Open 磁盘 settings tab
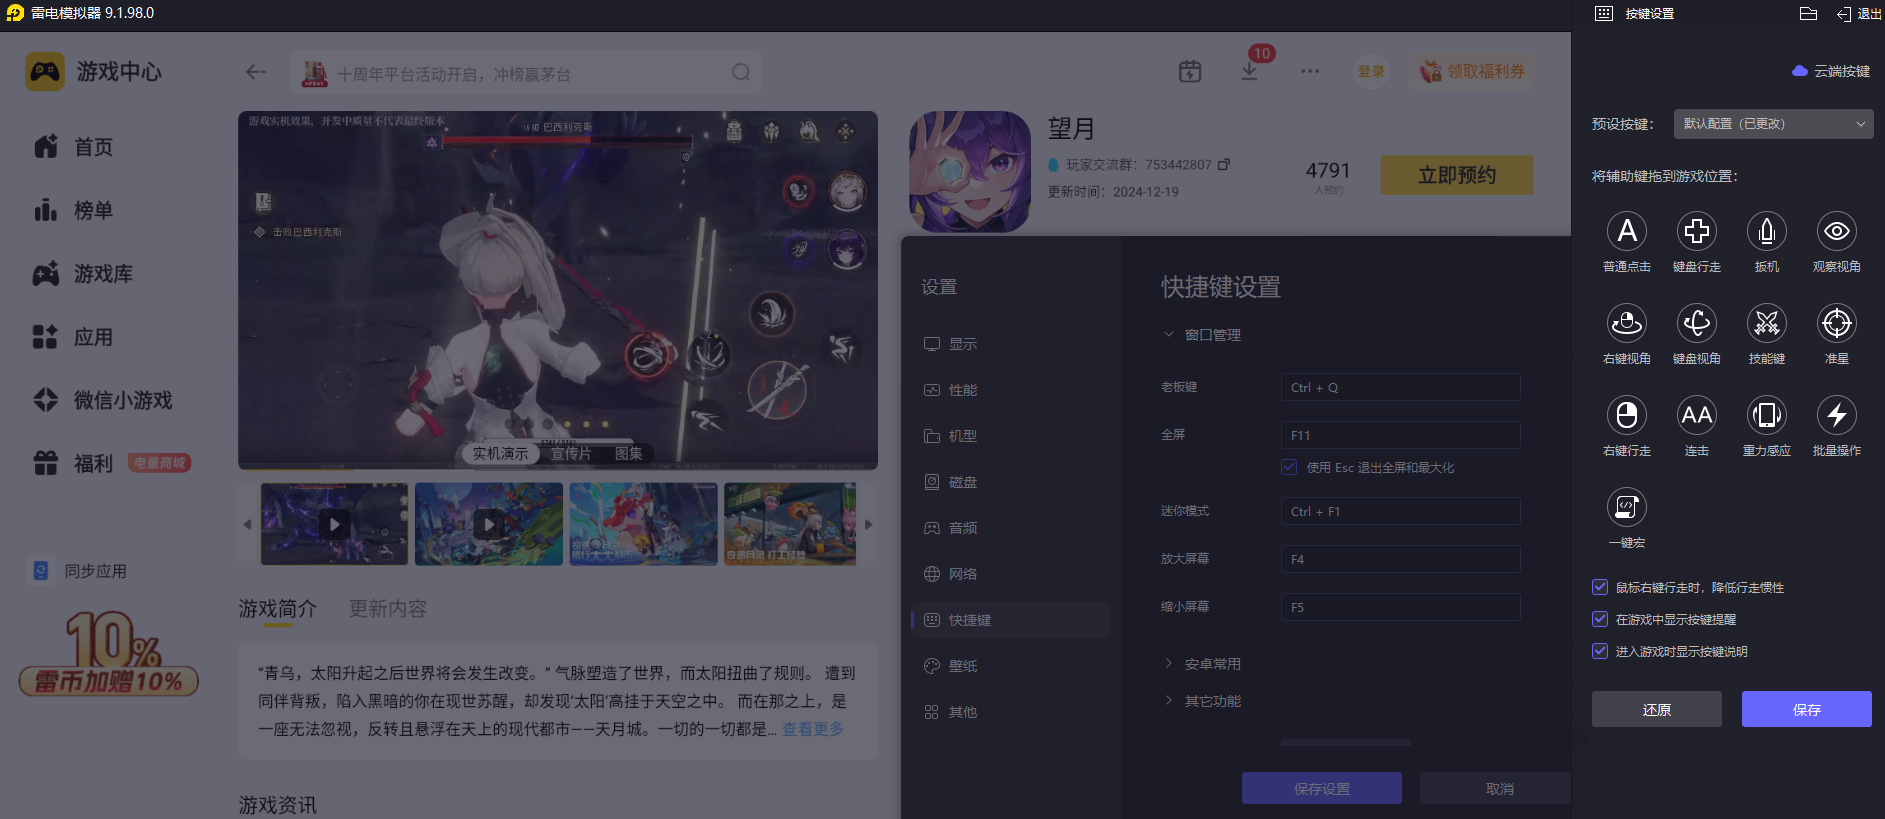1885x819 pixels. 1011,482
